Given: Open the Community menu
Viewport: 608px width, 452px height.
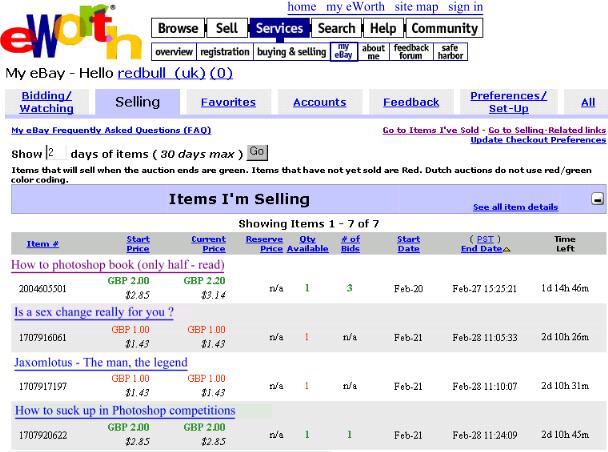Looking at the screenshot, I should 444,28.
